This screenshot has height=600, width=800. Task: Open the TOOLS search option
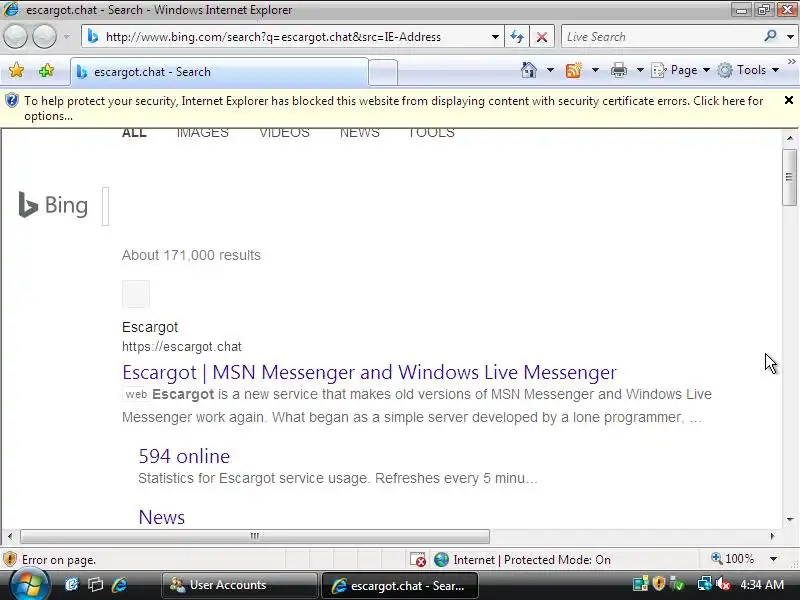(431, 133)
